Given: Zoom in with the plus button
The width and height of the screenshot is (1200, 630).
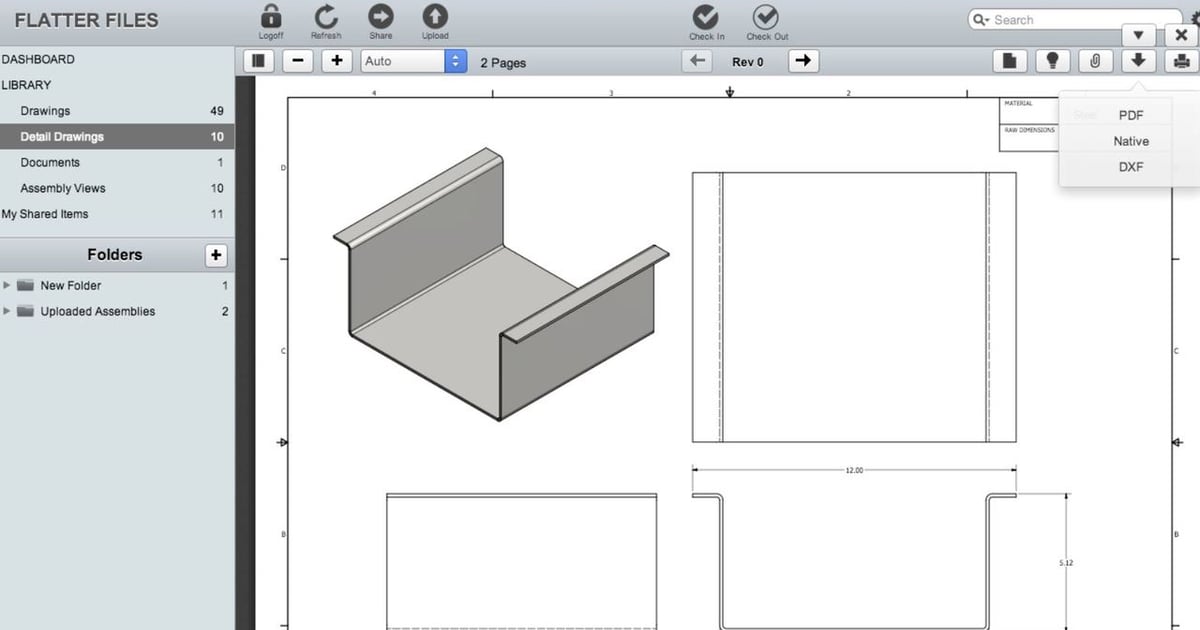Looking at the screenshot, I should click(337, 61).
